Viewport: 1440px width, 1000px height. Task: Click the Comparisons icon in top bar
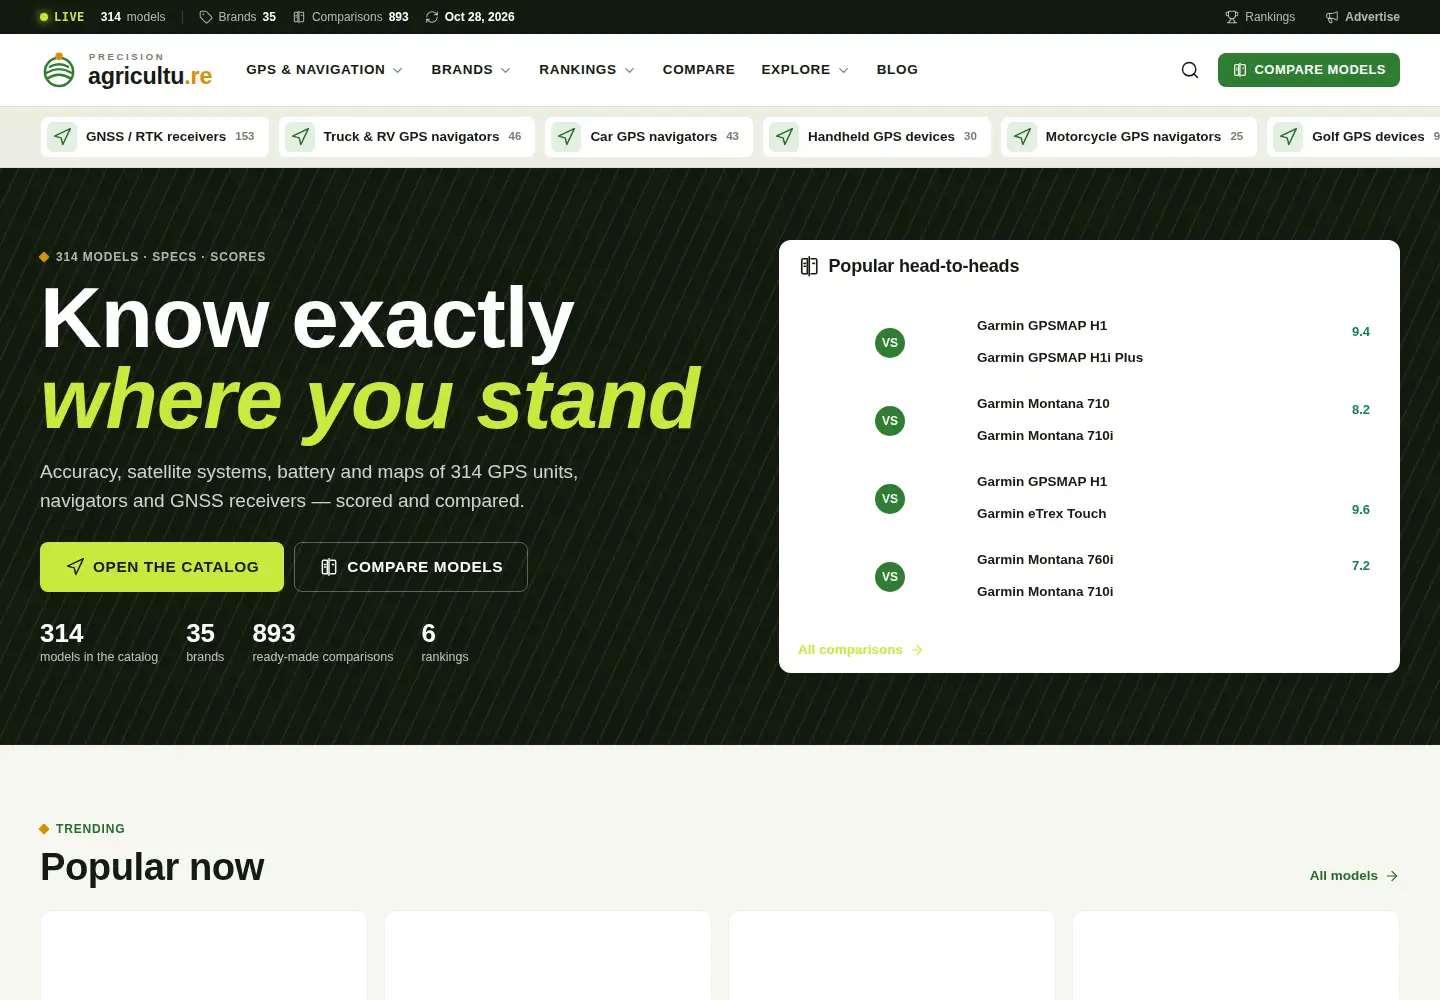(299, 17)
